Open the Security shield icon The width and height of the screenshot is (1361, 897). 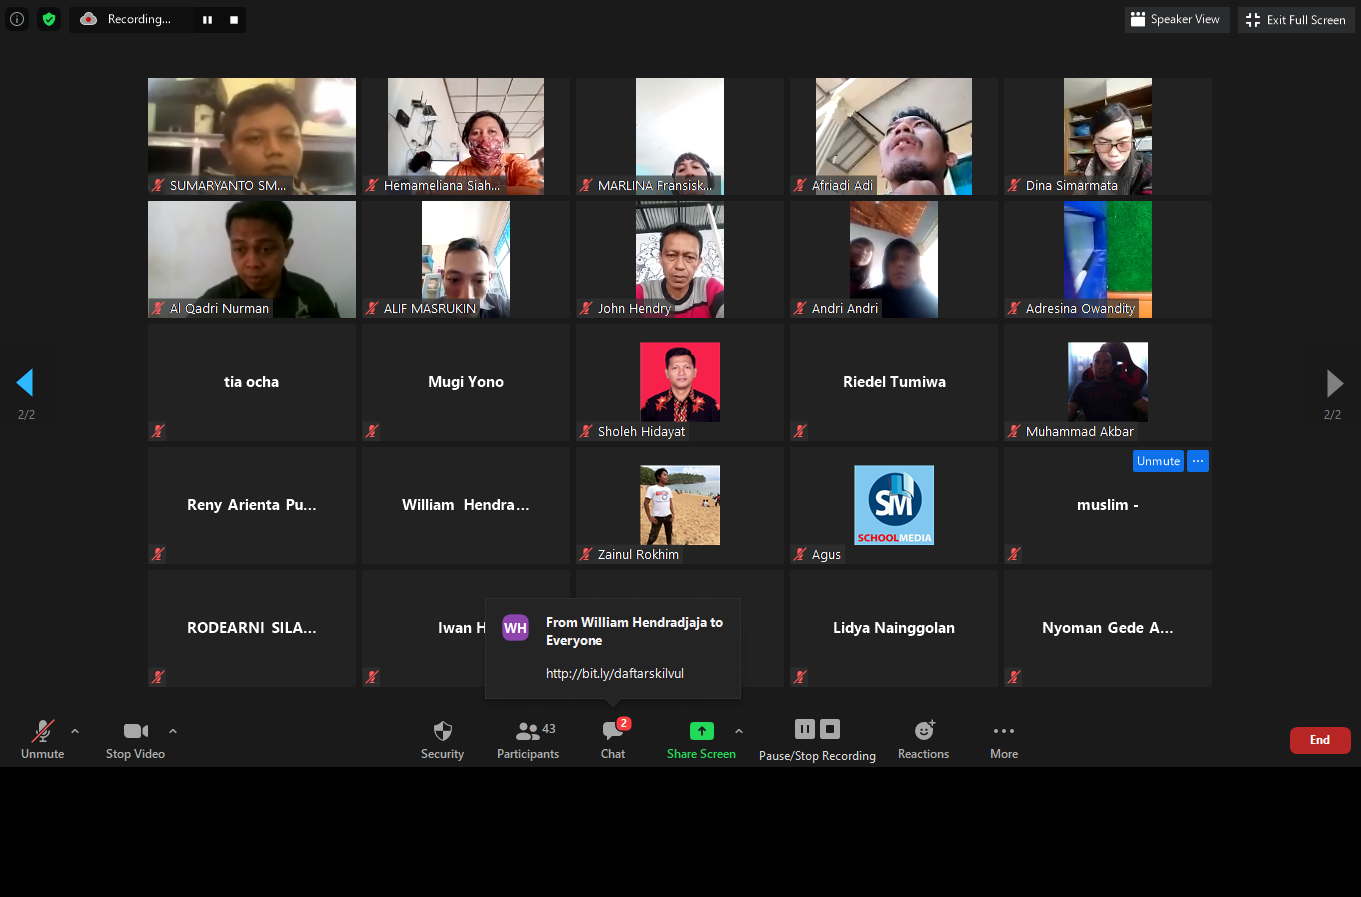pyautogui.click(x=442, y=731)
